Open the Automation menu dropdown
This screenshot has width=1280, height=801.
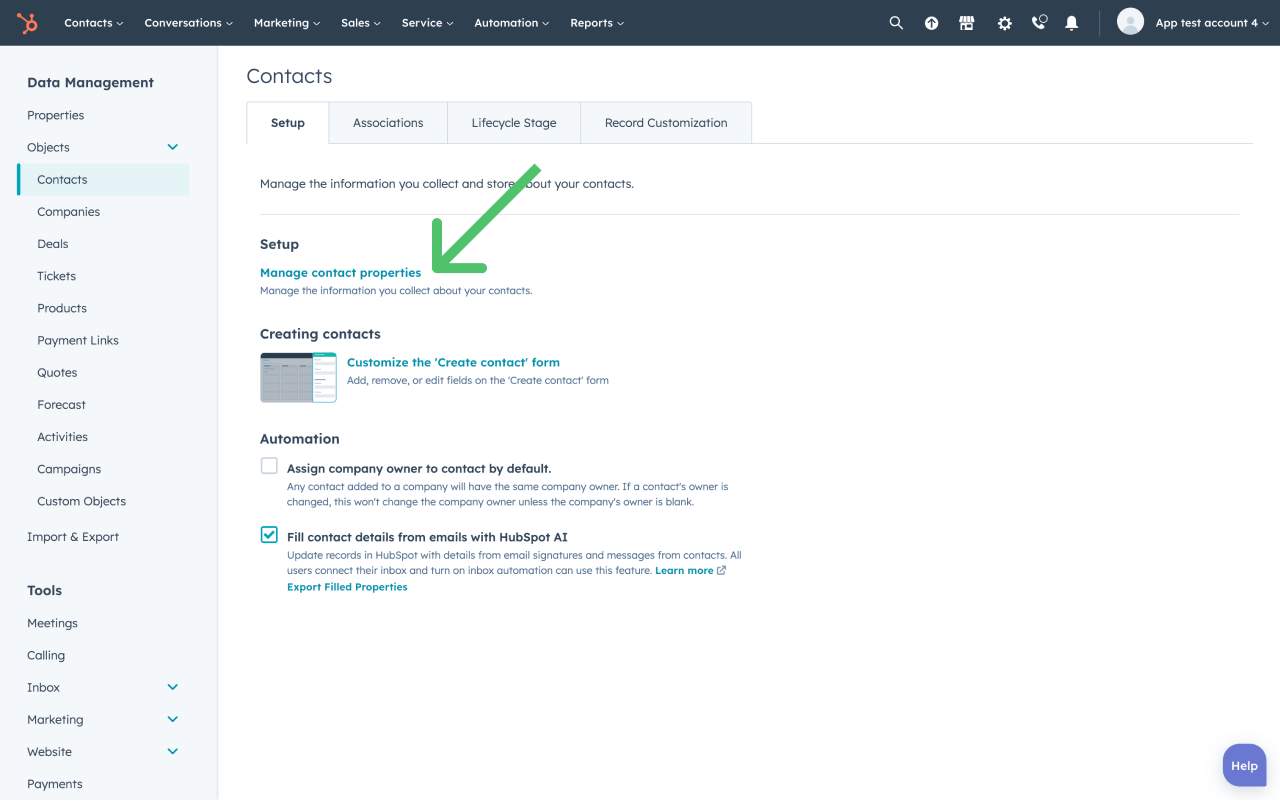[x=512, y=23]
